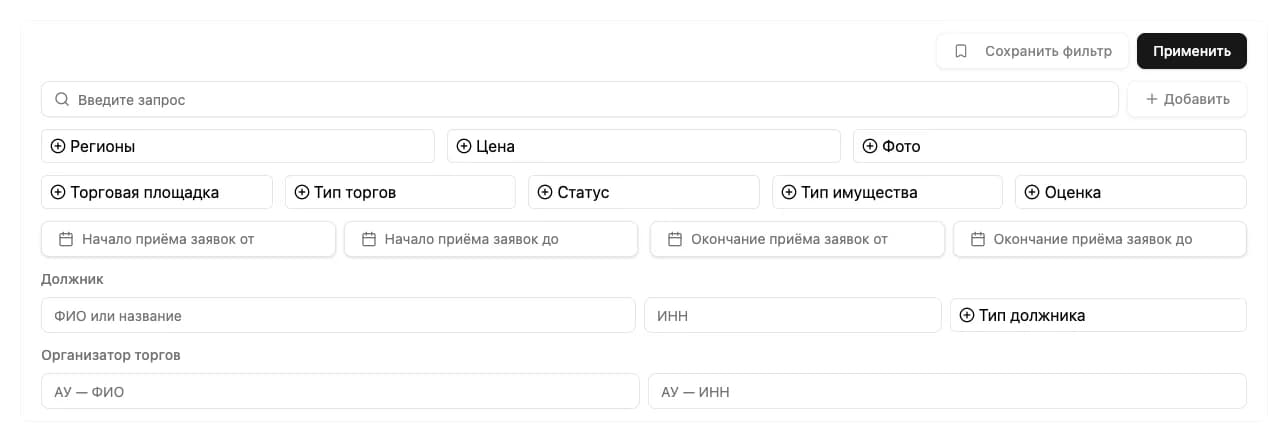Image resolution: width=1288 pixels, height=442 pixels.
Task: Click the circled plus icon beside Тип должника
Action: point(967,315)
